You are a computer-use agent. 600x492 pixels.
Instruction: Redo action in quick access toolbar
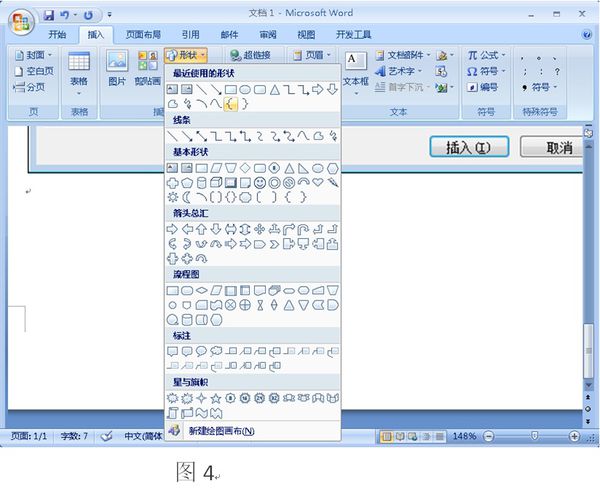(88, 15)
